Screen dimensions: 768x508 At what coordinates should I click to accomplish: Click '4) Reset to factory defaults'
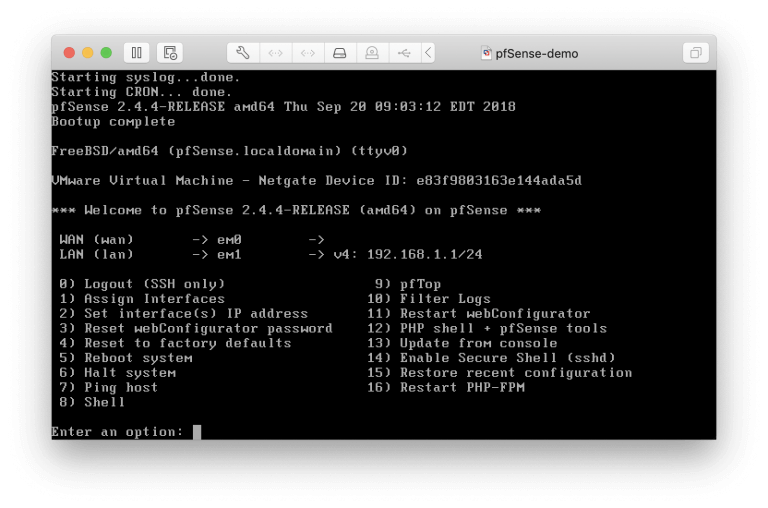(x=175, y=343)
